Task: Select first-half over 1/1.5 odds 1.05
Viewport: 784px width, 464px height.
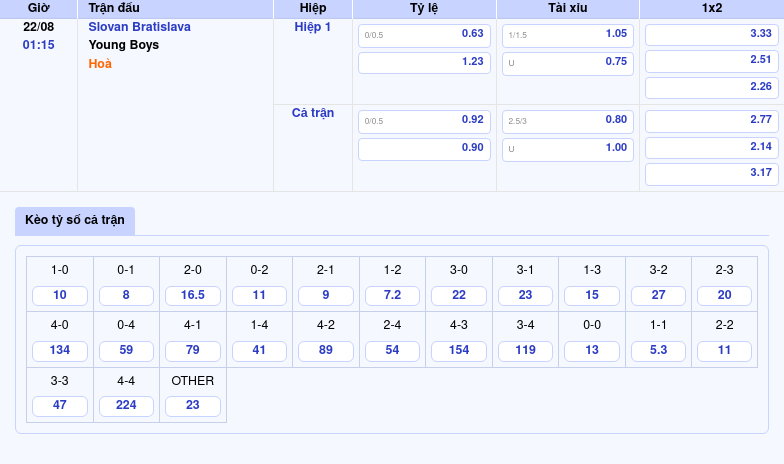Action: coord(568,35)
